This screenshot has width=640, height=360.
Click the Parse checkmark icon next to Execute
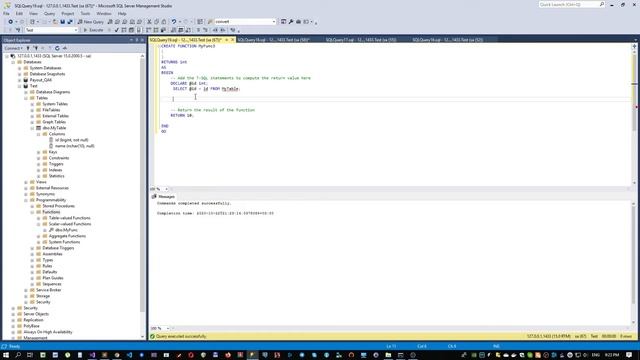click(x=116, y=30)
